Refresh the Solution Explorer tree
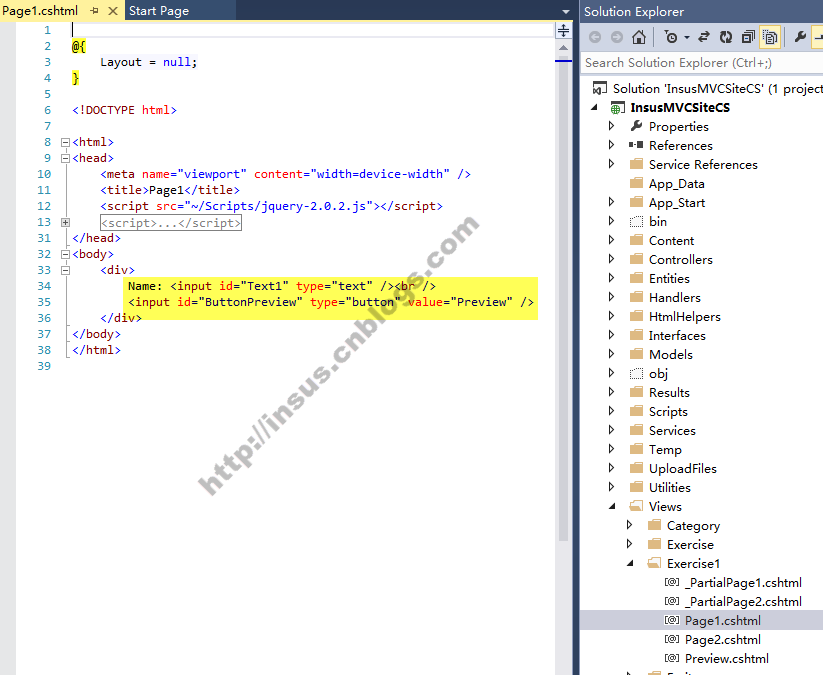Image resolution: width=823 pixels, height=675 pixels. [x=726, y=37]
